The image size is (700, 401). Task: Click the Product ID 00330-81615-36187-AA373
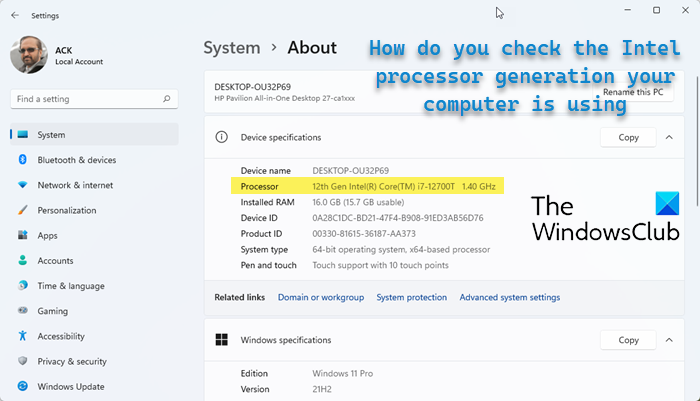click(364, 234)
